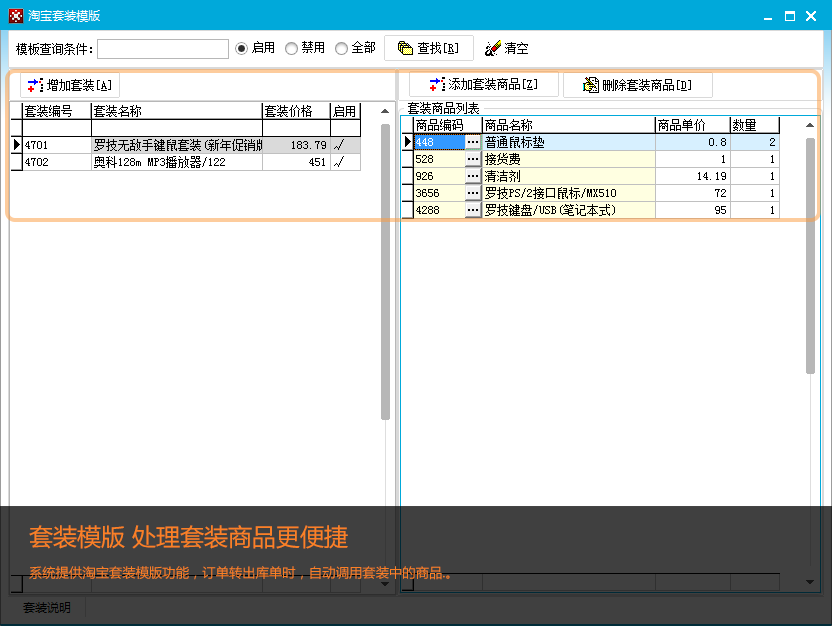Click the bundle list vertical scrollbar thumb
Image resolution: width=832 pixels, height=626 pixels.
pyautogui.click(x=385, y=272)
